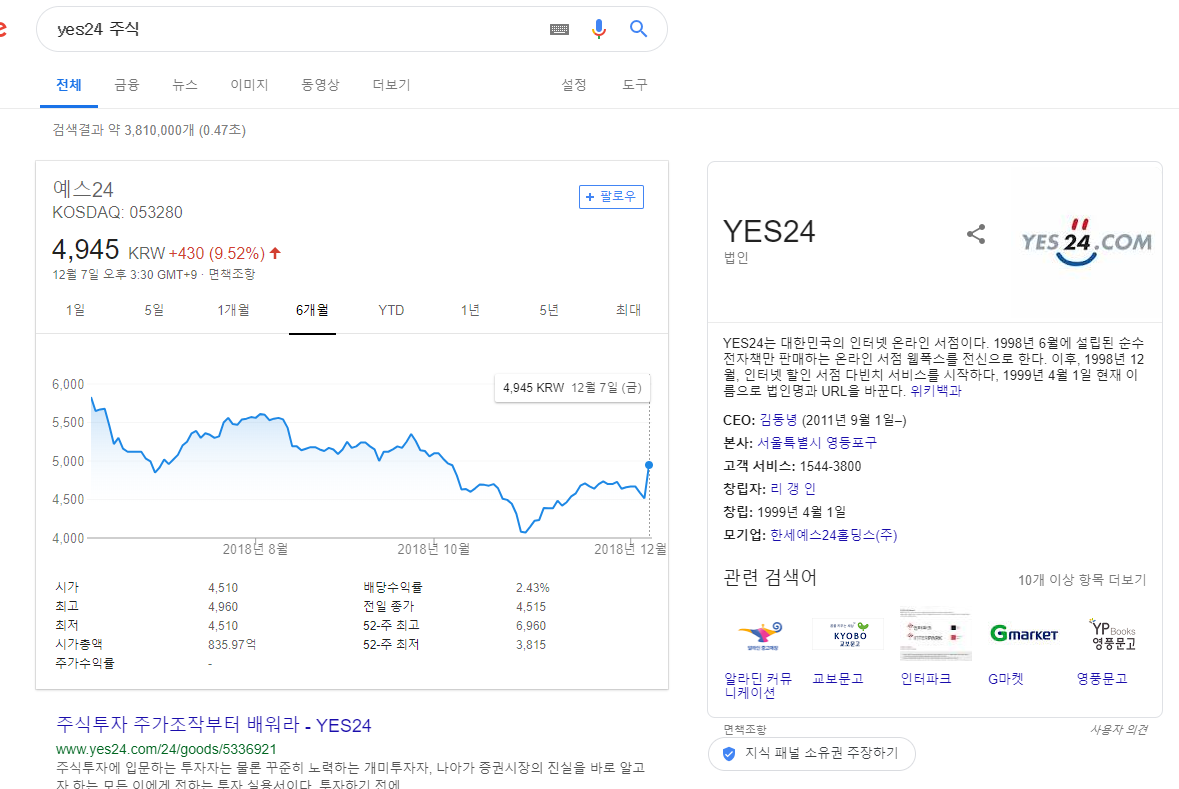
Task: Open the 영등포구 link
Action: click(x=852, y=442)
